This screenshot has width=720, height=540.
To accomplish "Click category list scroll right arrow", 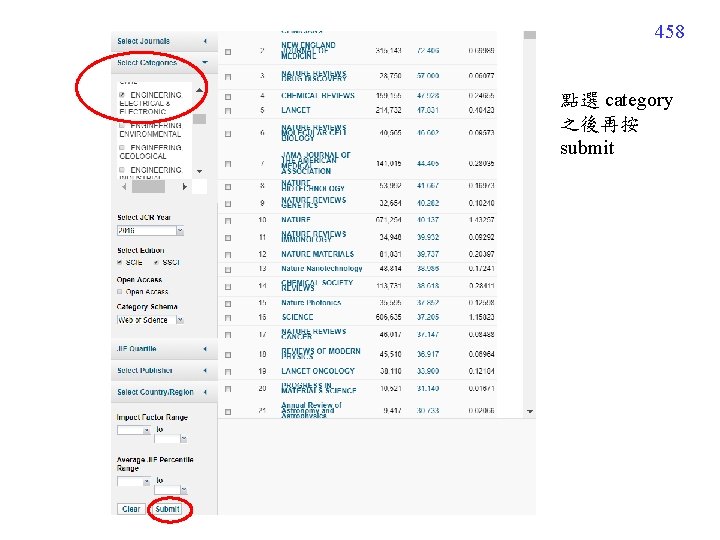I will [185, 186].
